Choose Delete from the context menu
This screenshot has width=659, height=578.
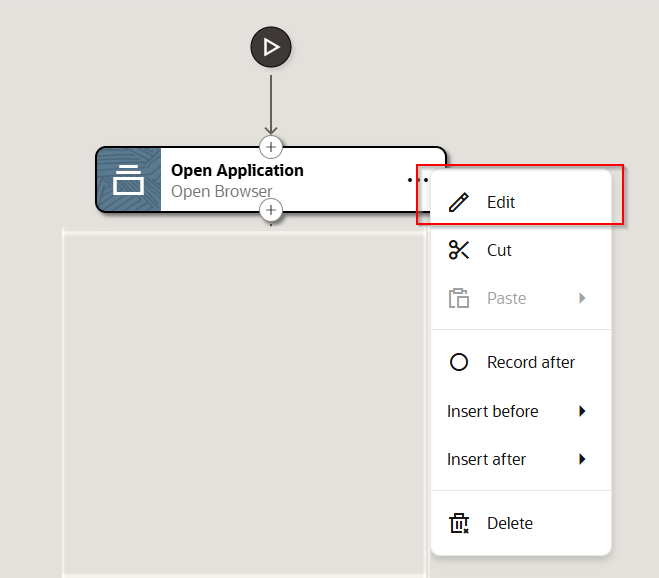click(521, 523)
